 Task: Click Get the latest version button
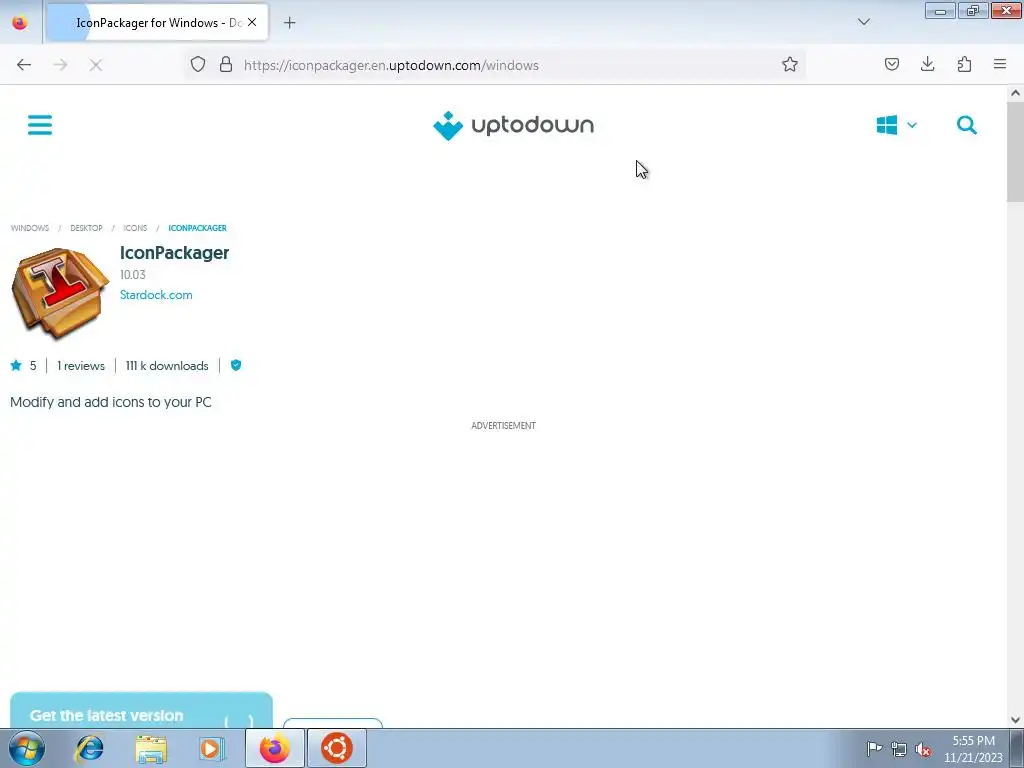[x=141, y=711]
